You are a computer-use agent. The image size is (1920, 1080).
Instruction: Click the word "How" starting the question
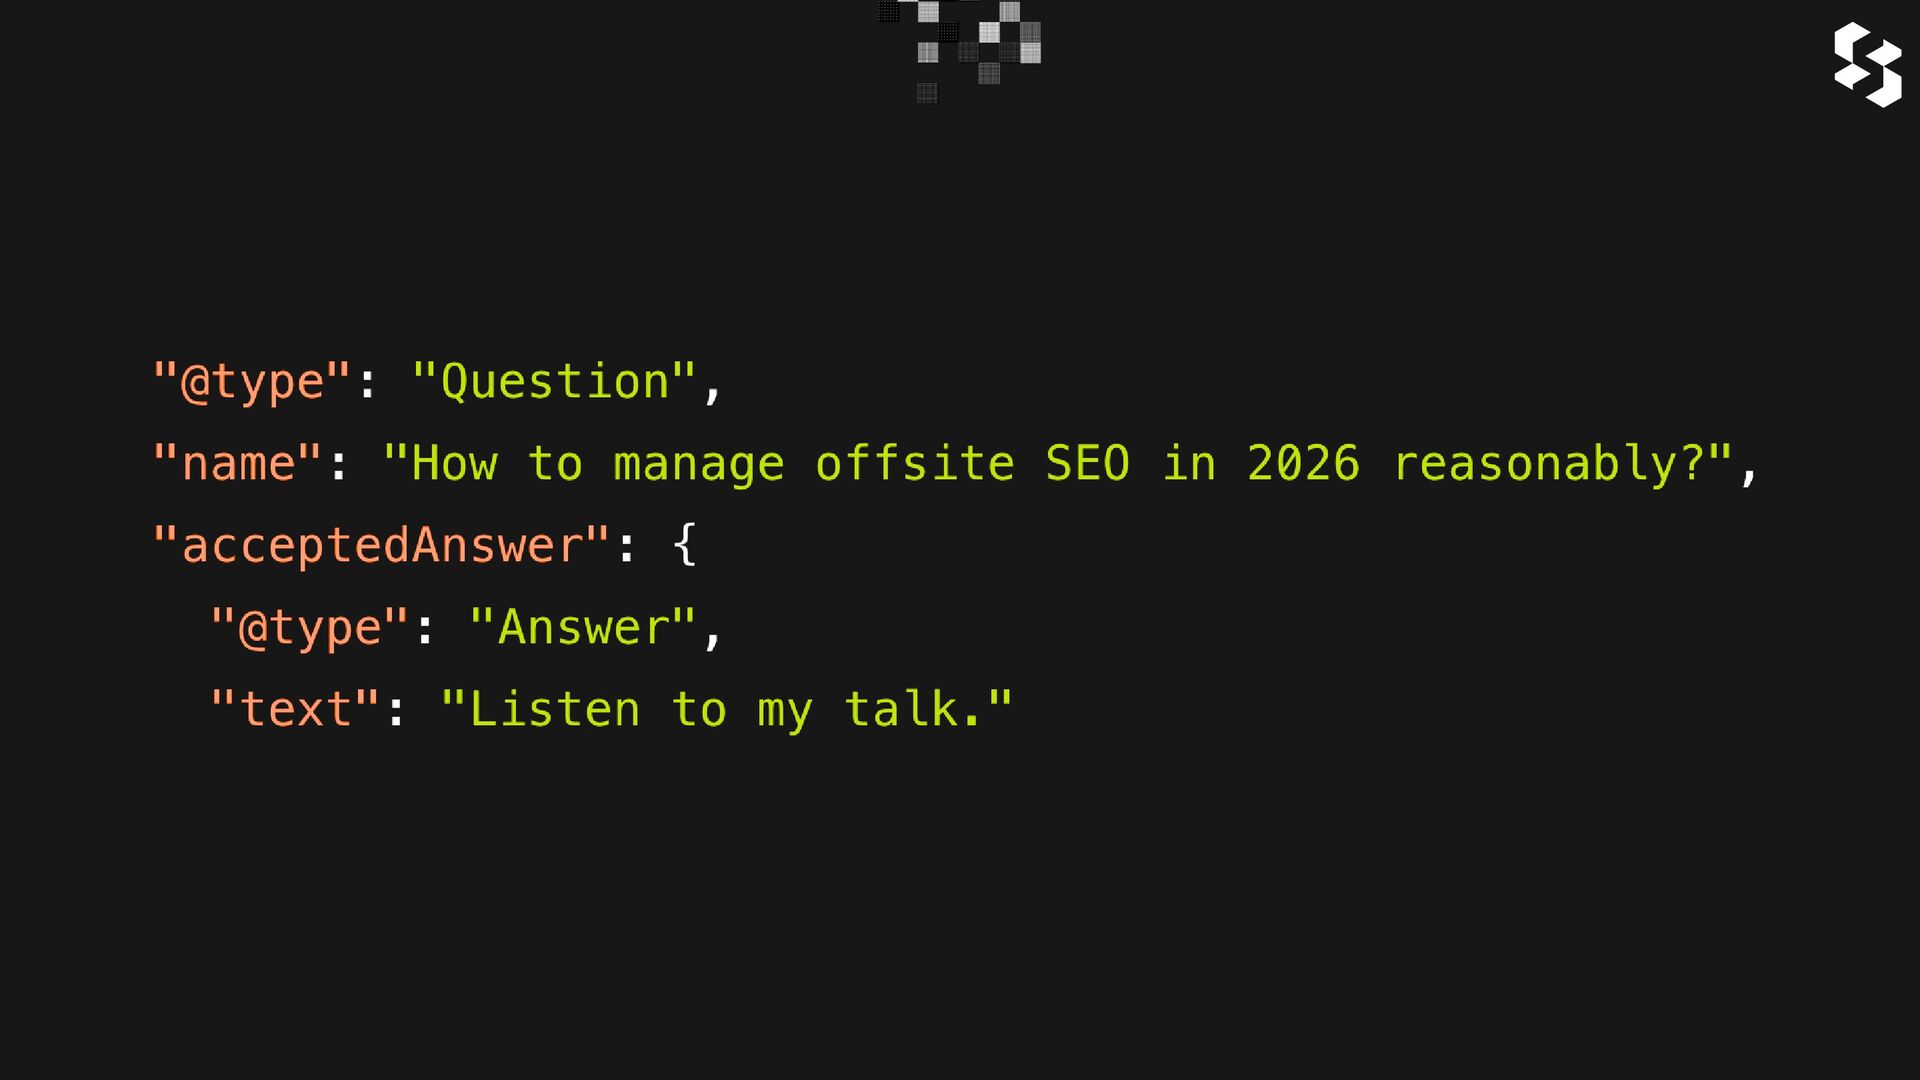(454, 464)
